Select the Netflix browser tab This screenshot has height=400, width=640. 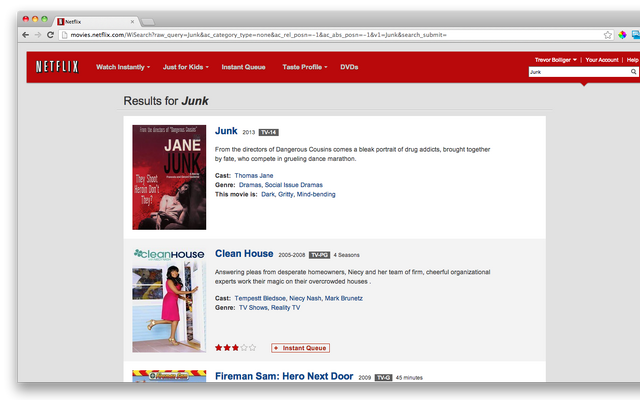coord(96,22)
